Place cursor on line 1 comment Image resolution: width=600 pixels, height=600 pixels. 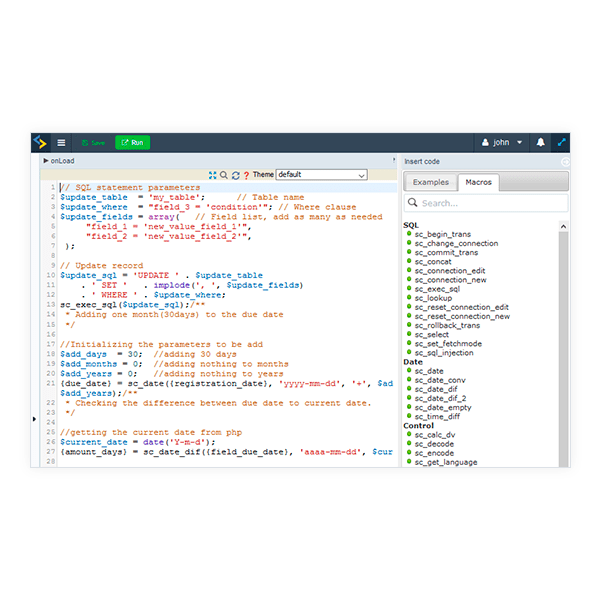[x=130, y=188]
